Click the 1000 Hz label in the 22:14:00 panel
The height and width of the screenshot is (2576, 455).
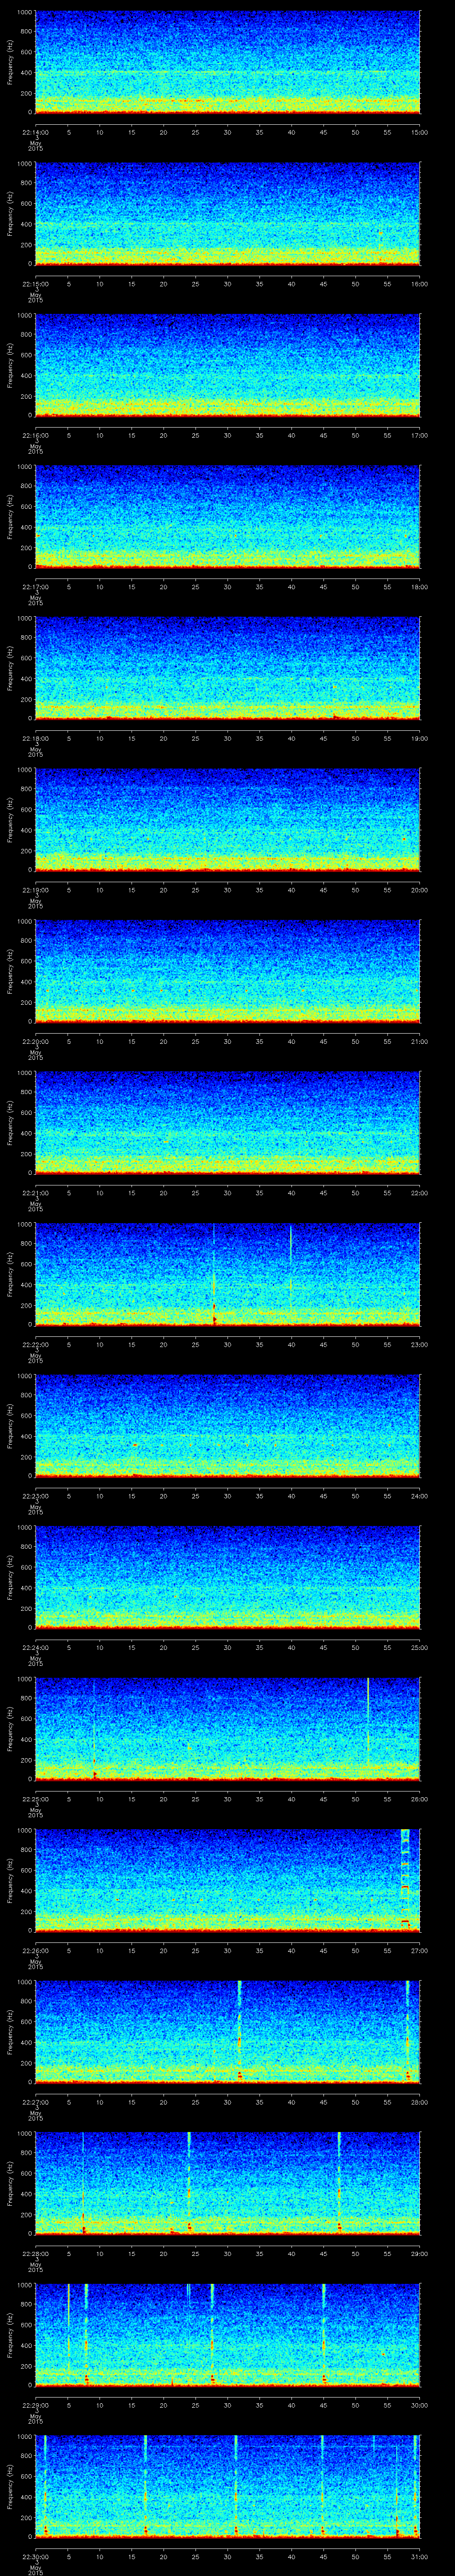24,12
